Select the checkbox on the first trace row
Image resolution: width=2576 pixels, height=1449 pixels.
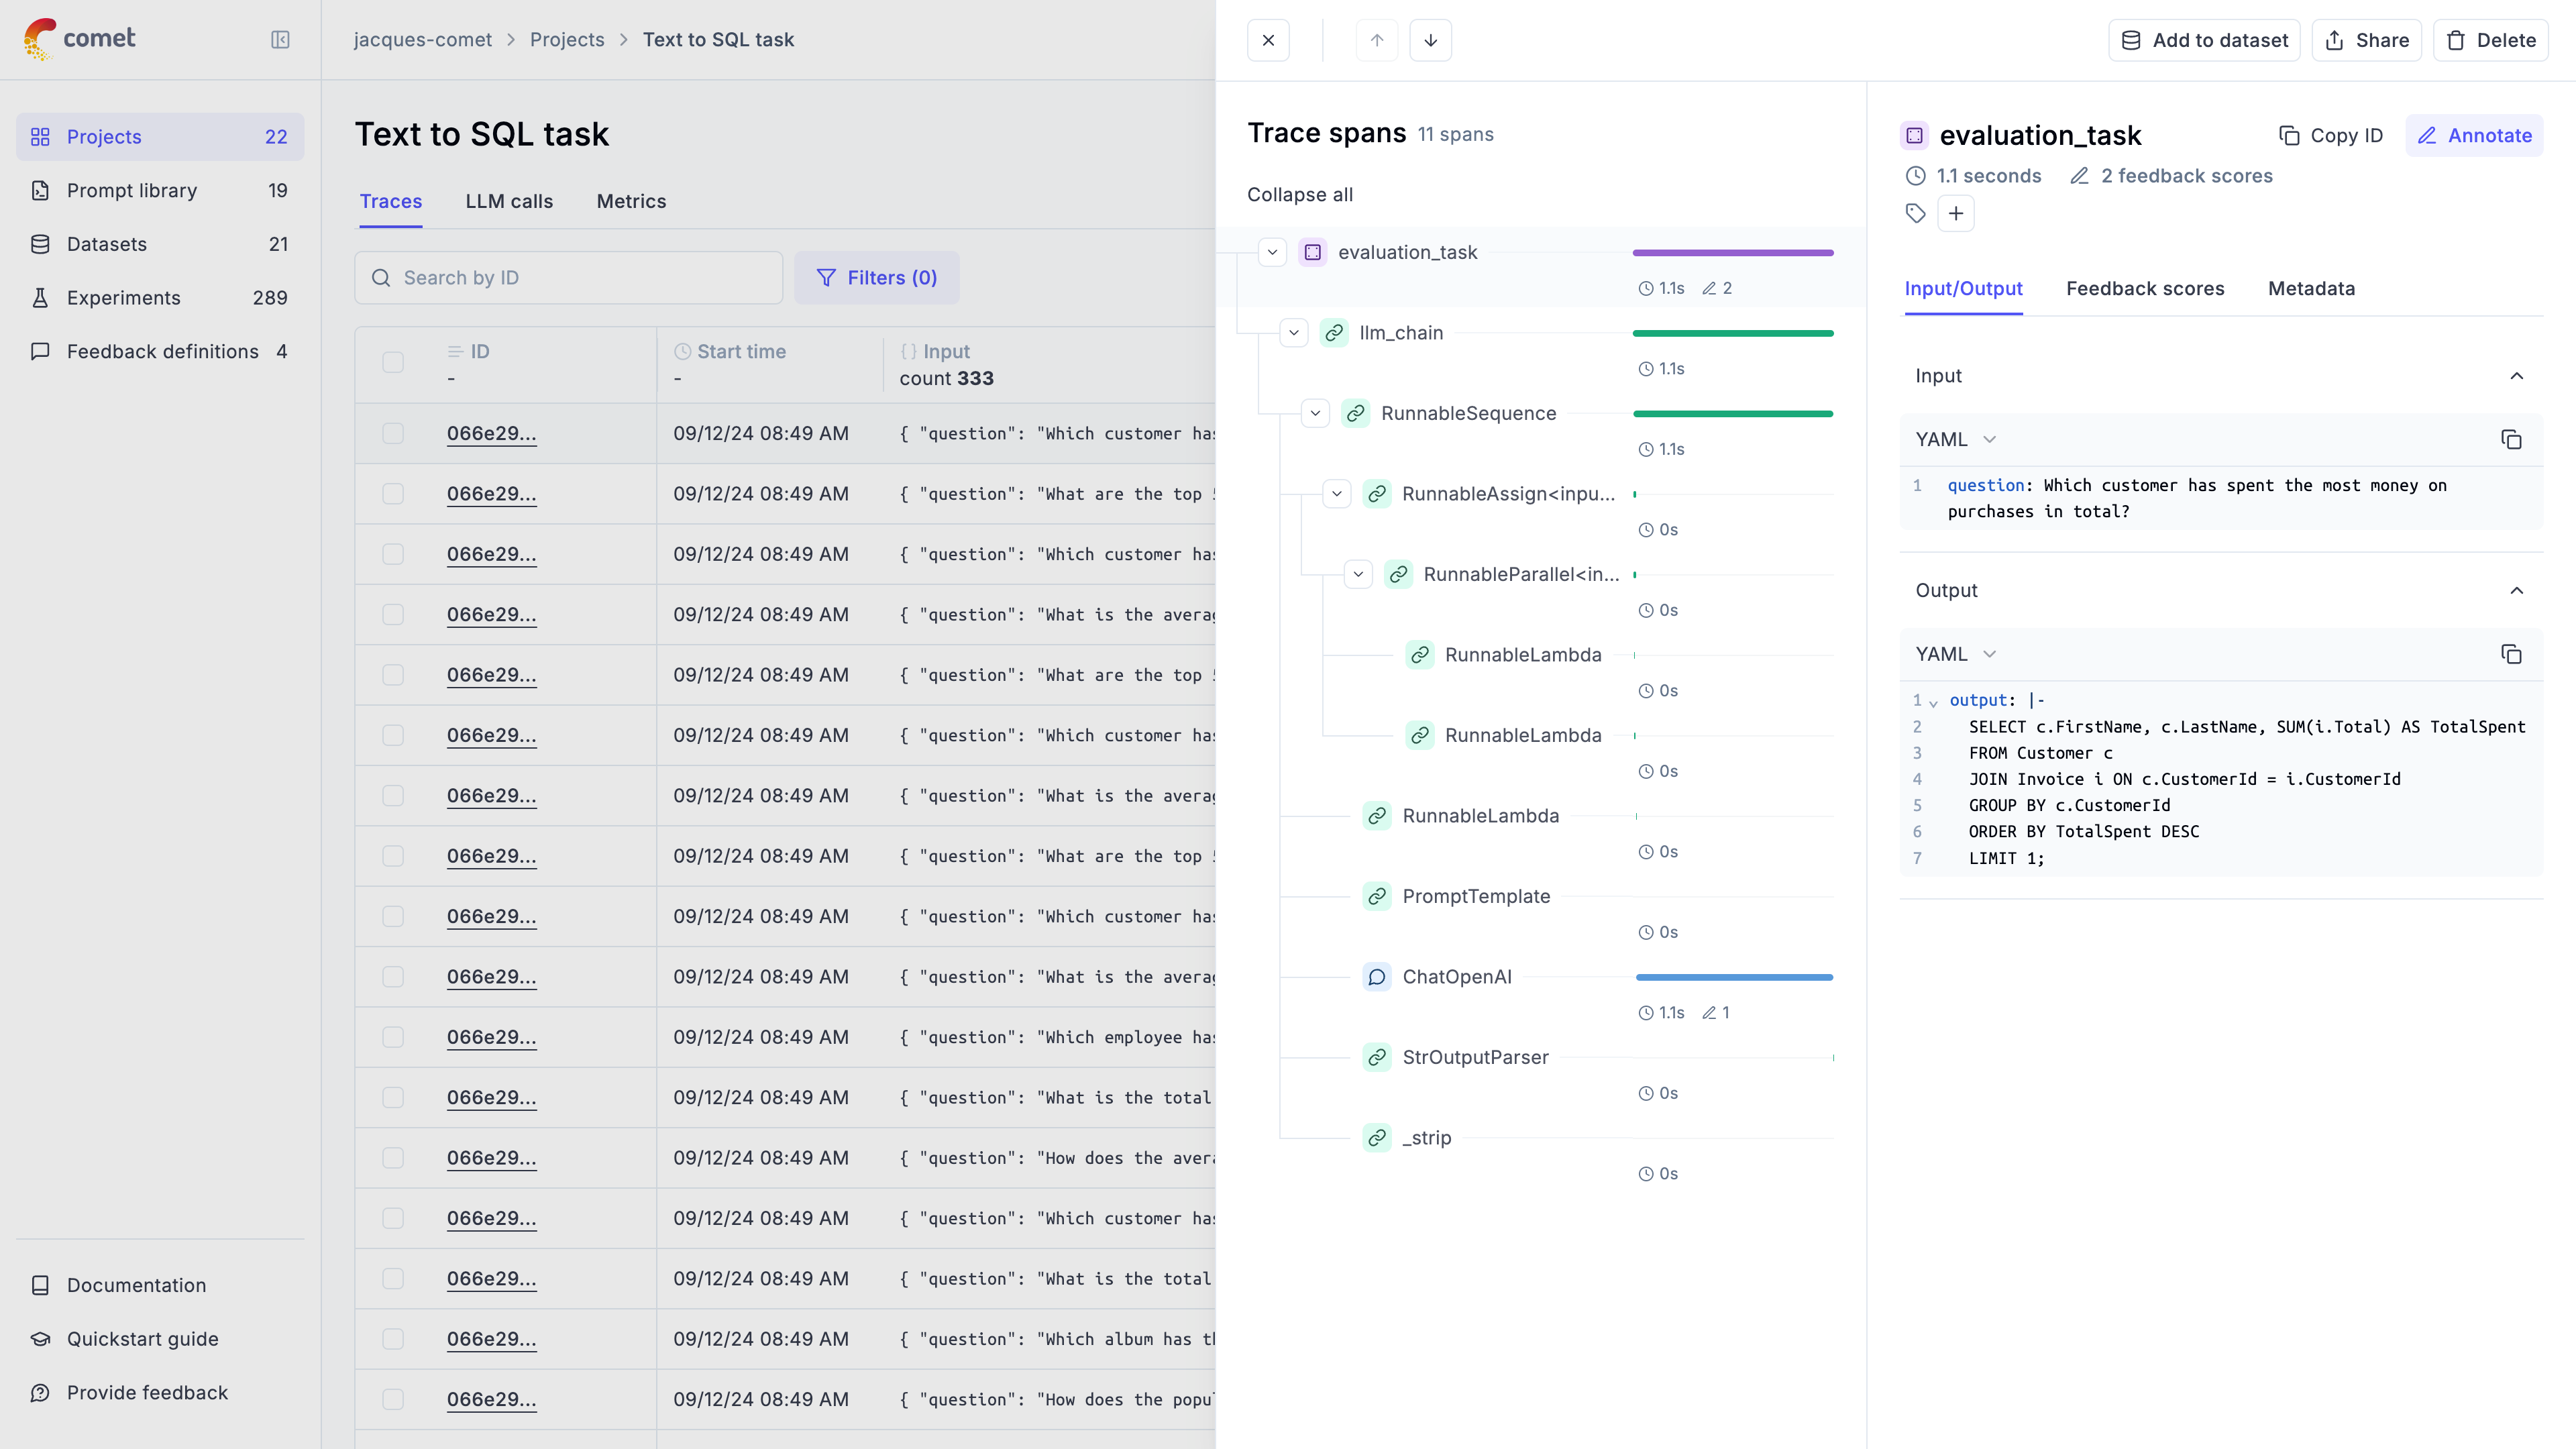(x=392, y=433)
